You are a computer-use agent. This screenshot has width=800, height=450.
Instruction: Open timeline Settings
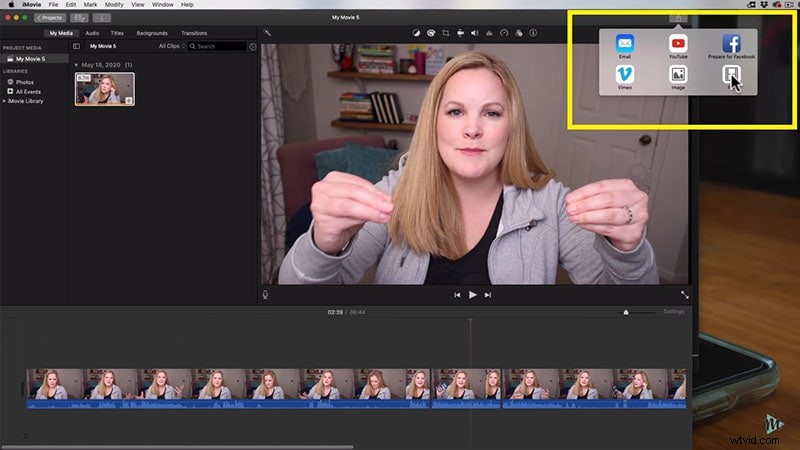pos(673,312)
